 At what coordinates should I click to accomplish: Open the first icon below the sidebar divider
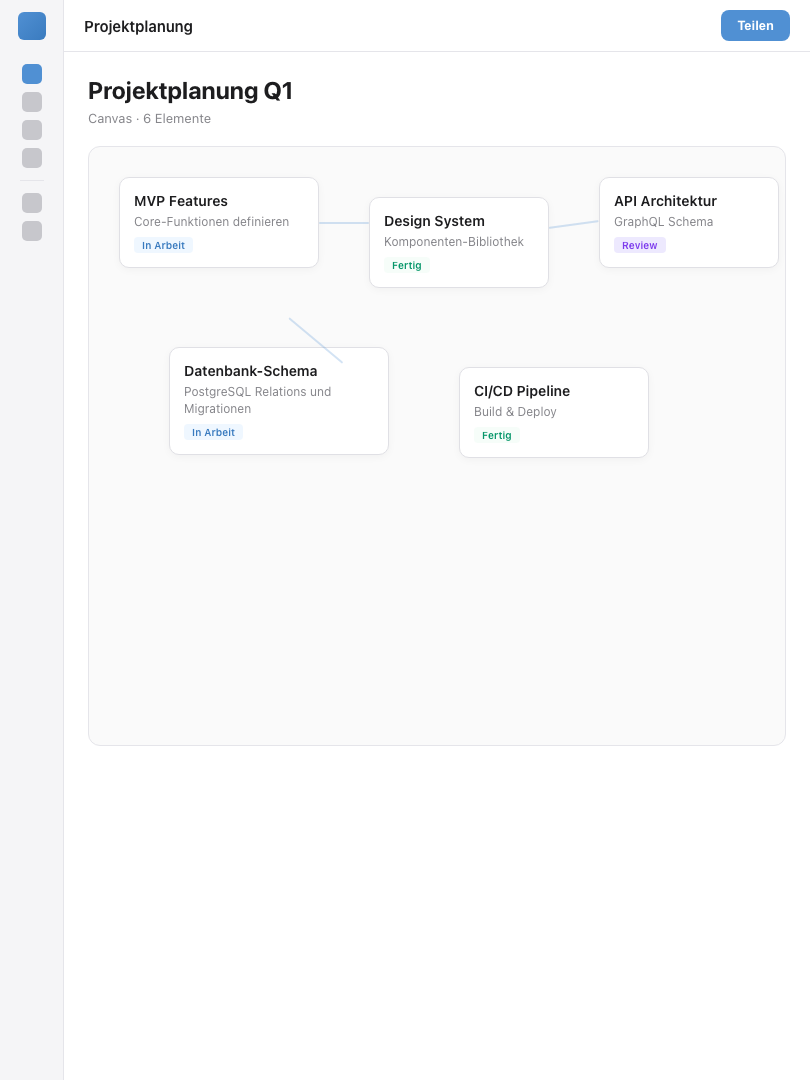coord(31,203)
